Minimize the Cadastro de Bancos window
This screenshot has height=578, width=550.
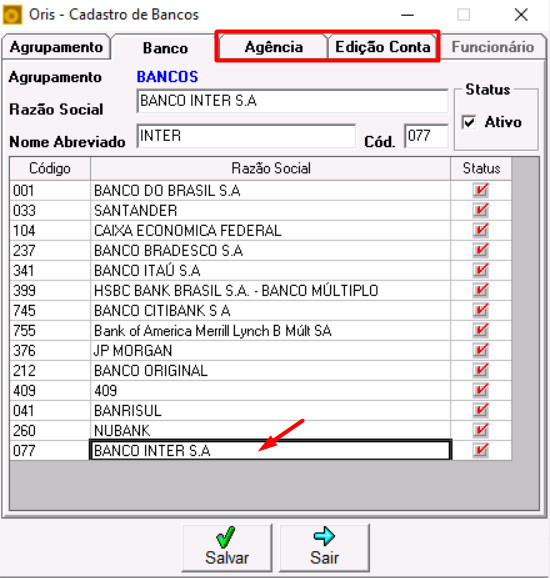[407, 15]
